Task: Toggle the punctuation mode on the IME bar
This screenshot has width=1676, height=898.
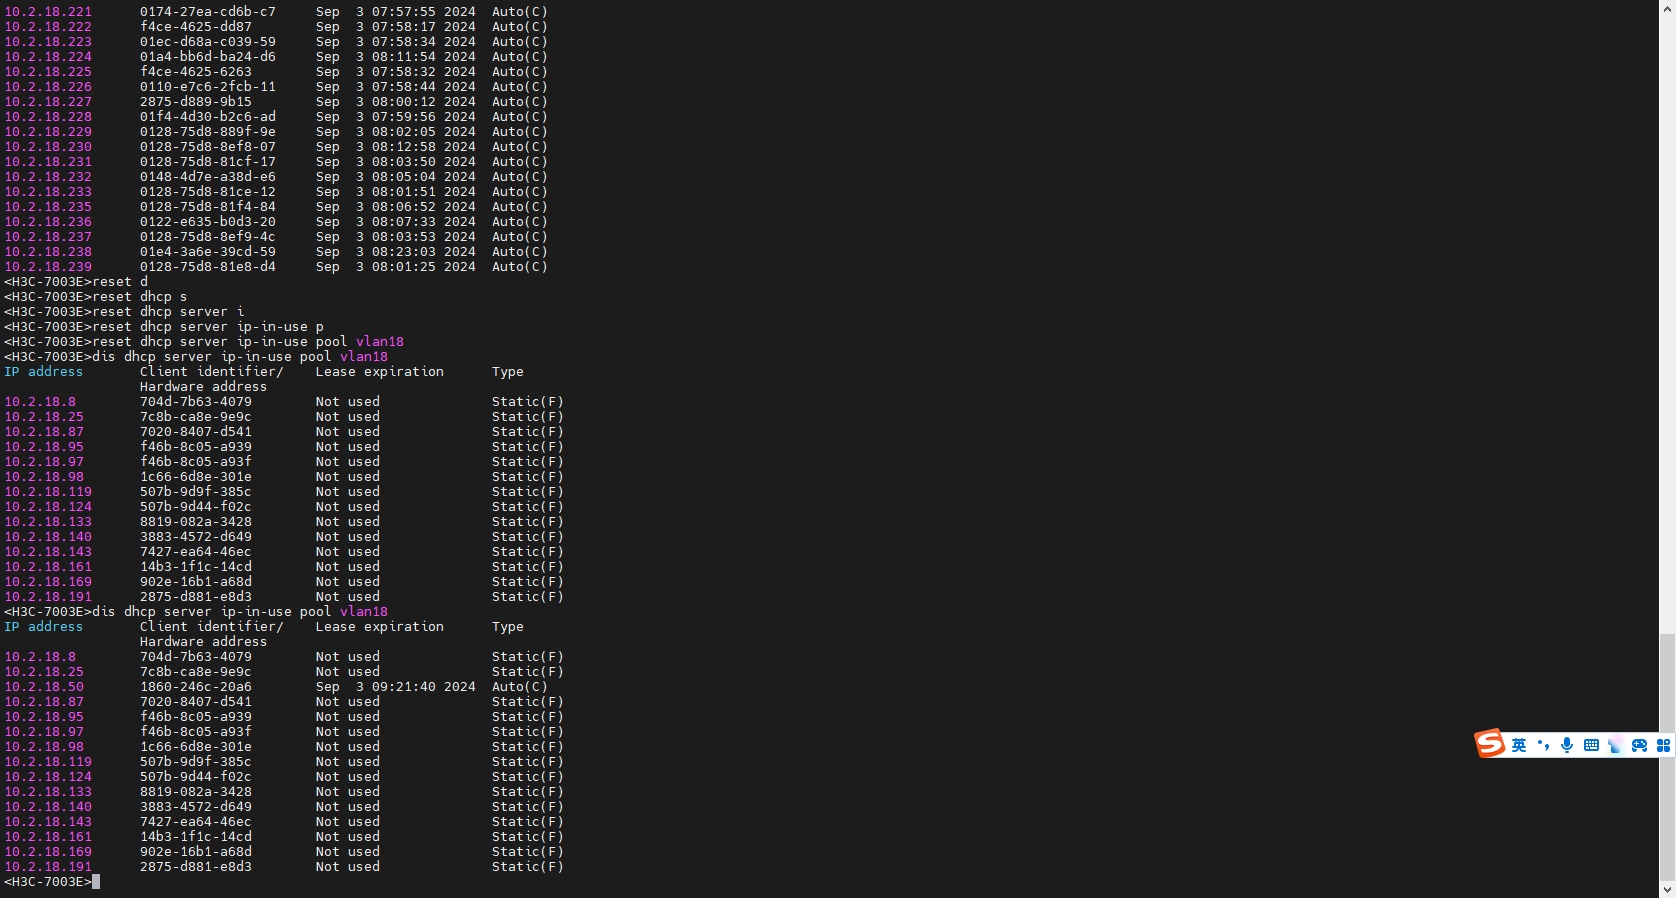Action: pos(1543,745)
